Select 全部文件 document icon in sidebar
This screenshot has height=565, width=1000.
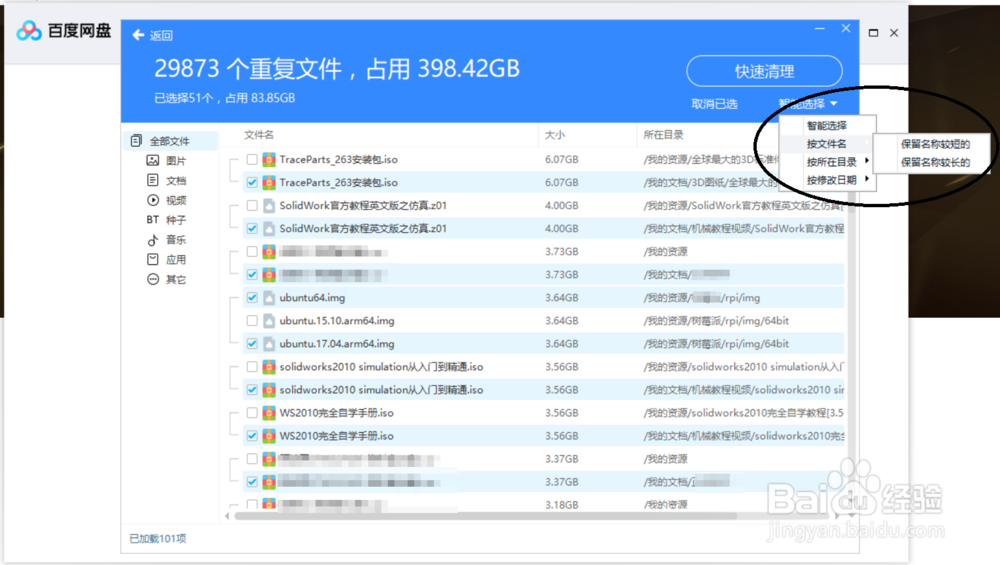tap(136, 141)
